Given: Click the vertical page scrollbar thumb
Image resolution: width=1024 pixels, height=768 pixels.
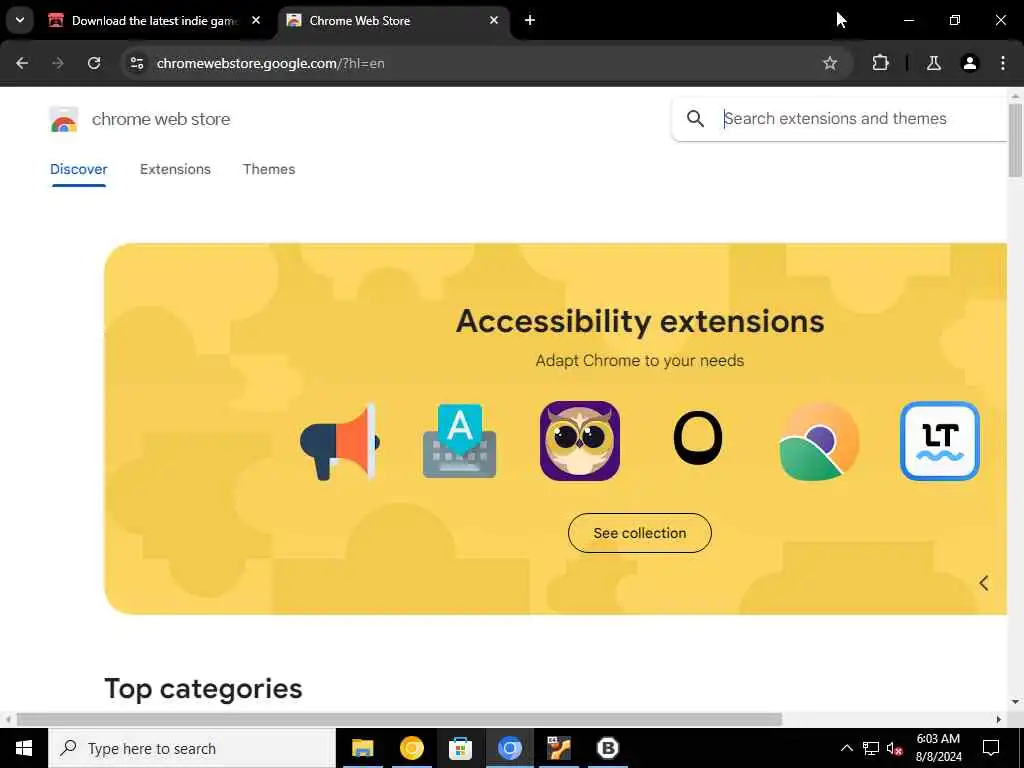Looking at the screenshot, I should coord(1015,140).
